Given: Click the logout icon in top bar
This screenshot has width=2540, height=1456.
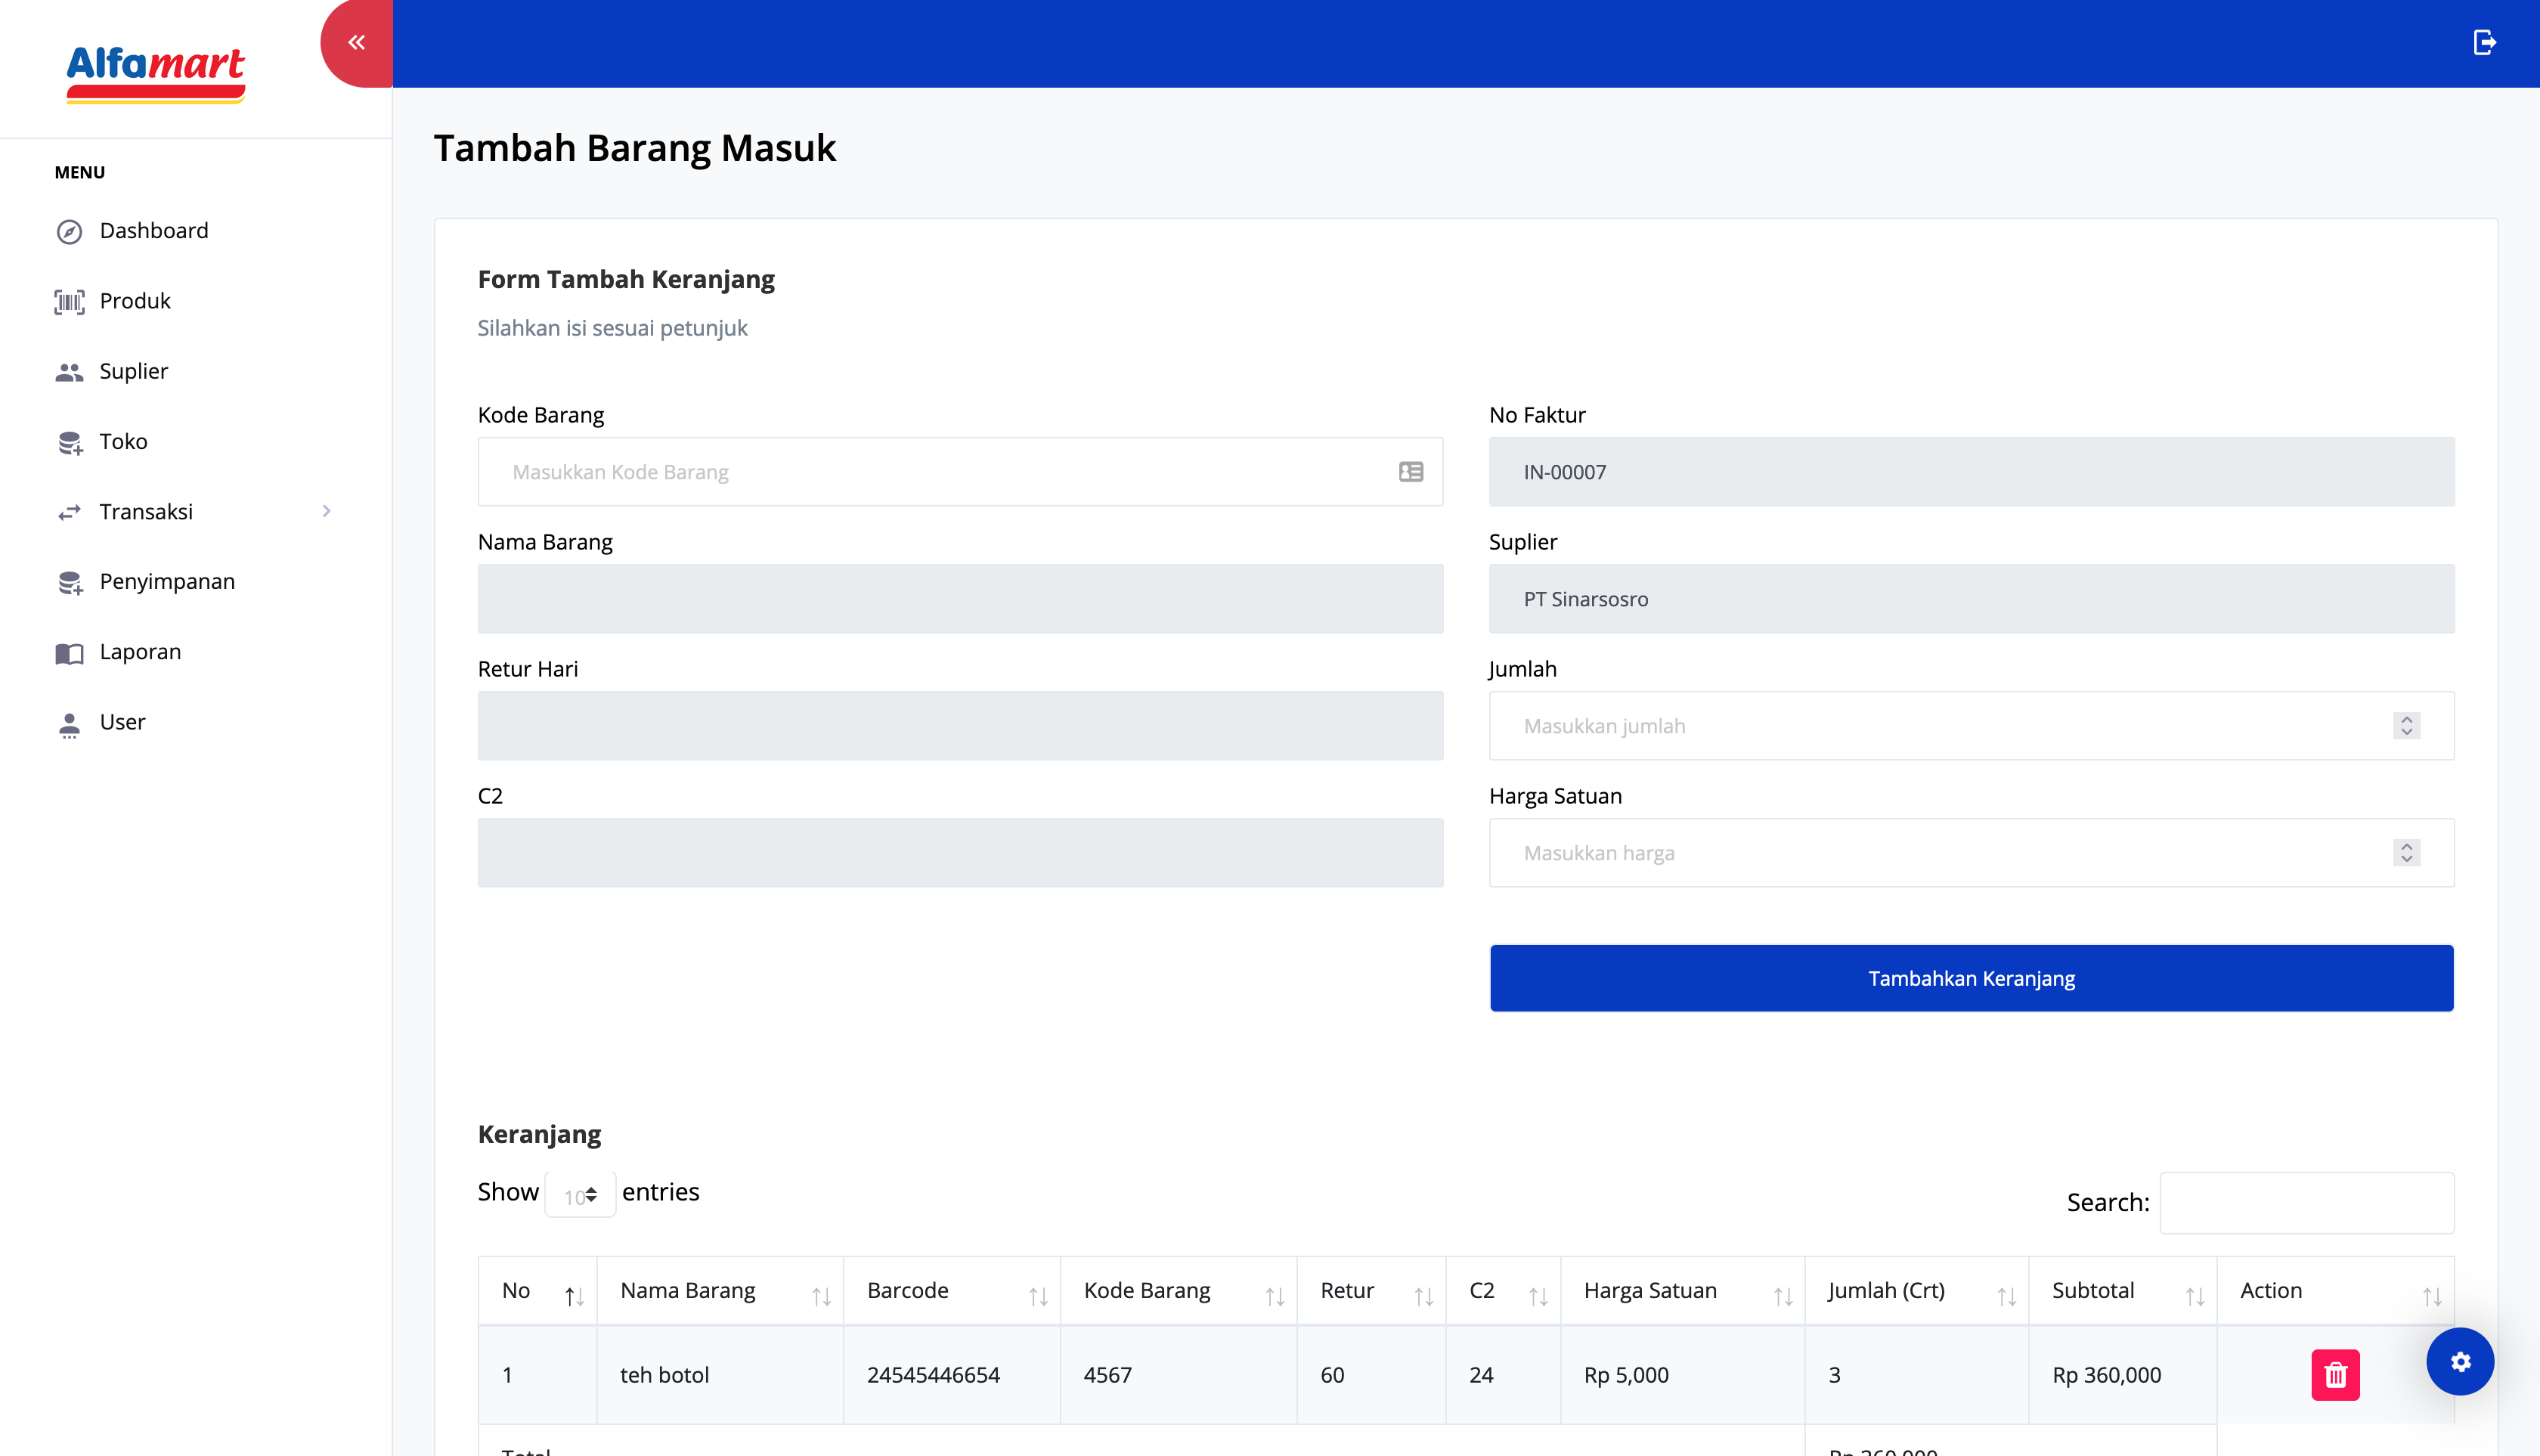Looking at the screenshot, I should tap(2484, 43).
